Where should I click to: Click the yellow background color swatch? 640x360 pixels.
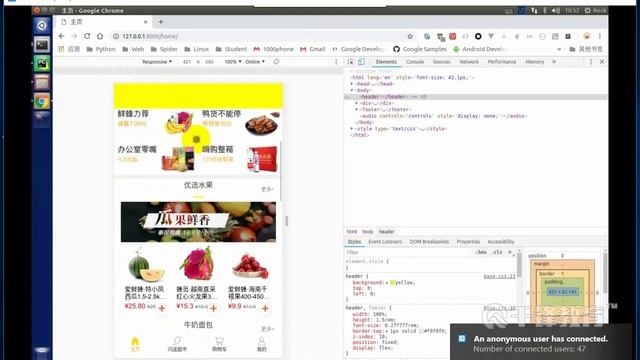click(x=392, y=282)
